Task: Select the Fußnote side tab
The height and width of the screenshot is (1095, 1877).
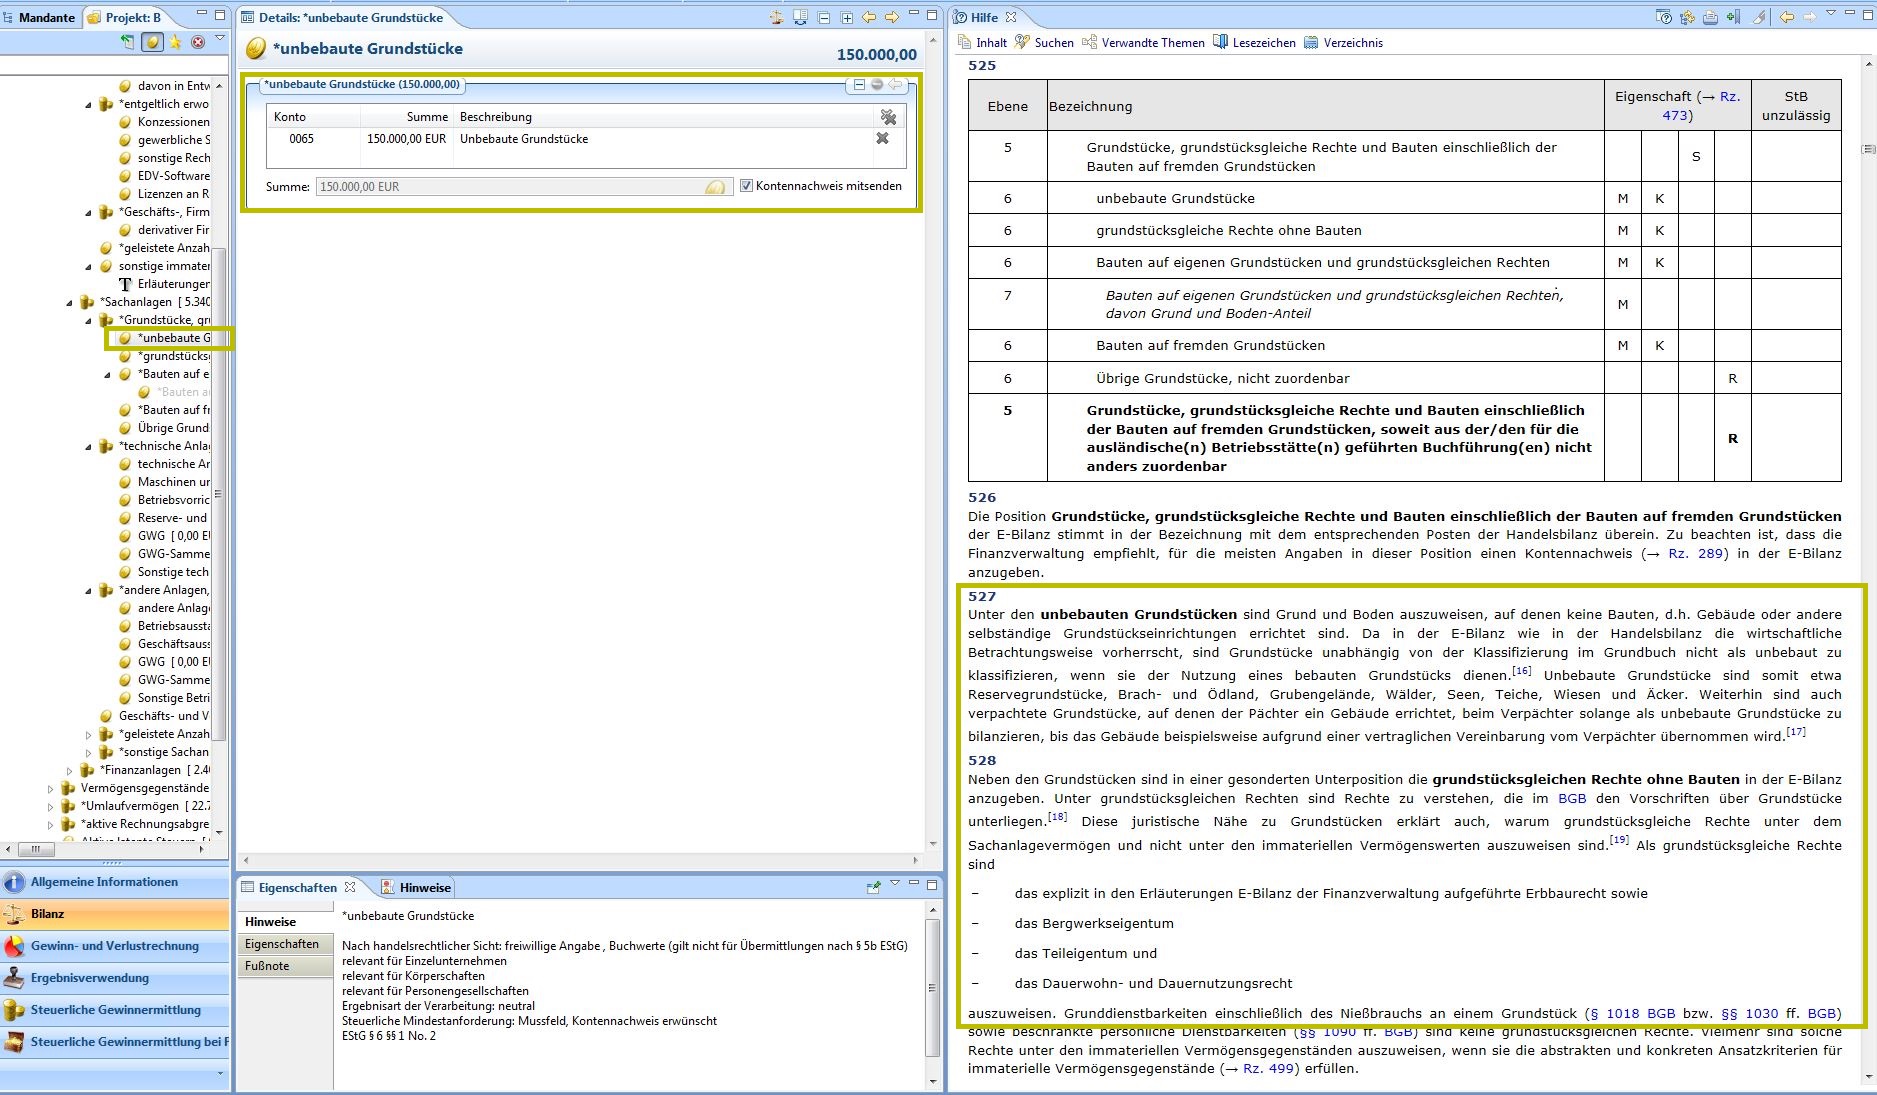Action: (284, 966)
